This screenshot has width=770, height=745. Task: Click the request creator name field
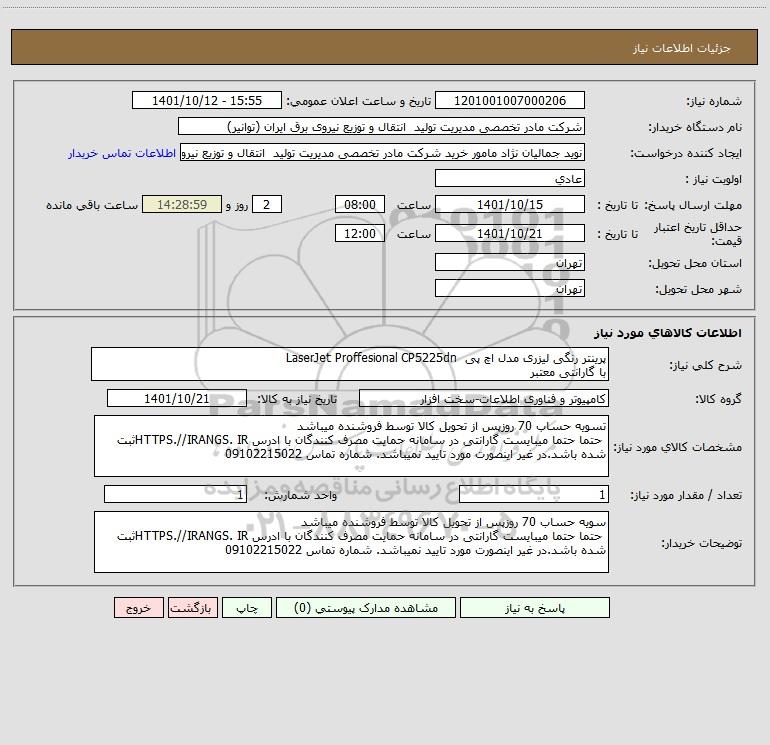pyautogui.click(x=382, y=153)
